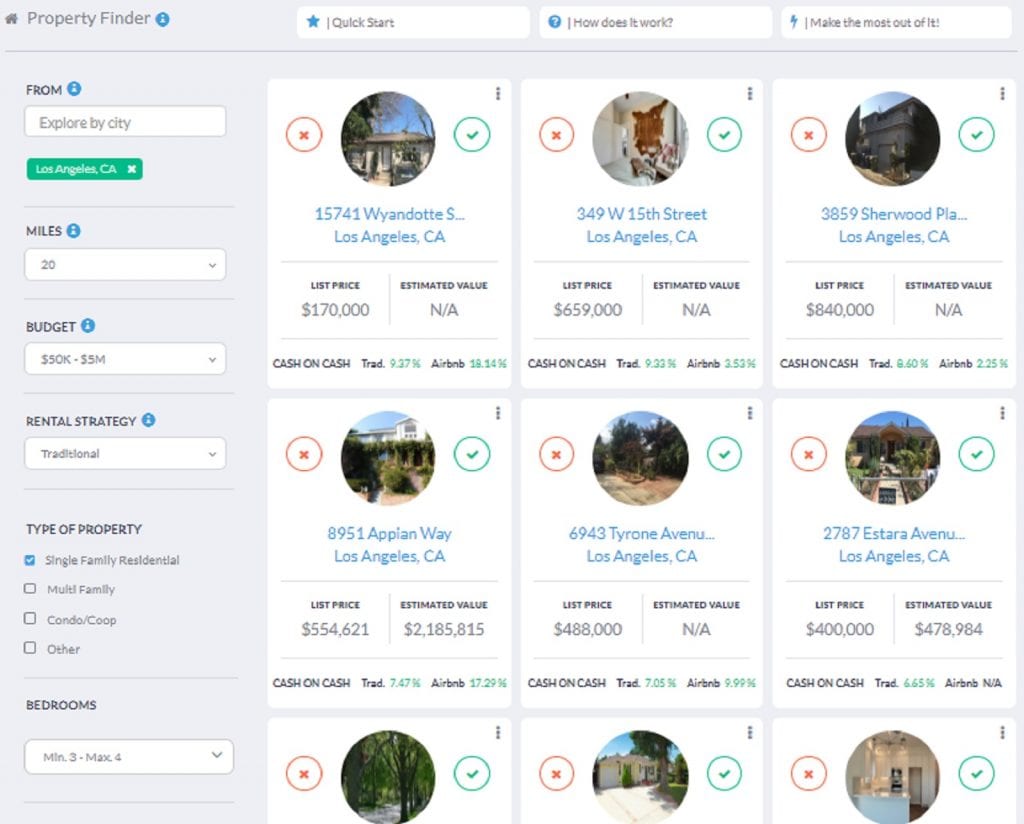Click 'Make the most out of it!'
This screenshot has height=824, width=1024.
(894, 21)
